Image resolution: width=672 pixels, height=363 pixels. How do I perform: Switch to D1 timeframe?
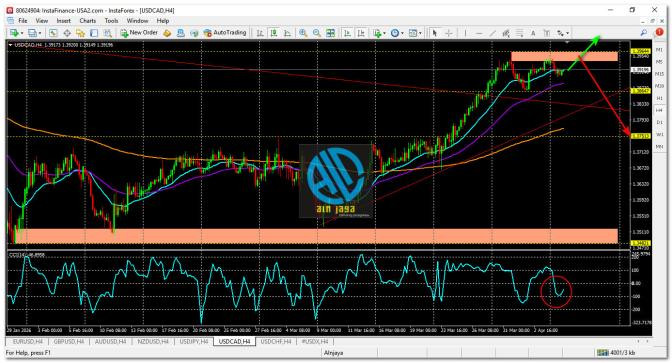[x=659, y=122]
